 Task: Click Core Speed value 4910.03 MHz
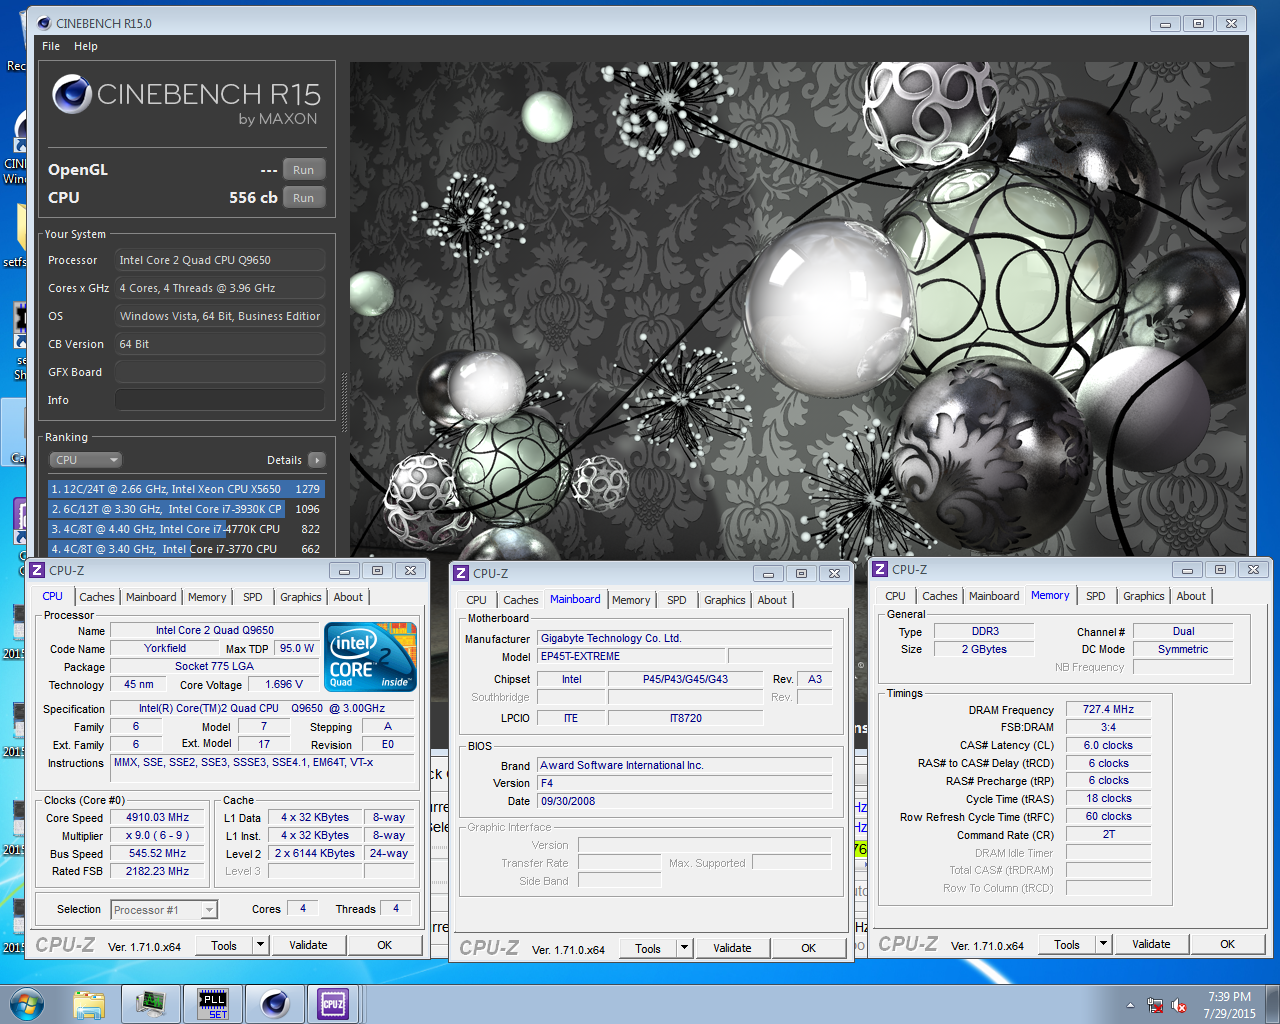(157, 818)
